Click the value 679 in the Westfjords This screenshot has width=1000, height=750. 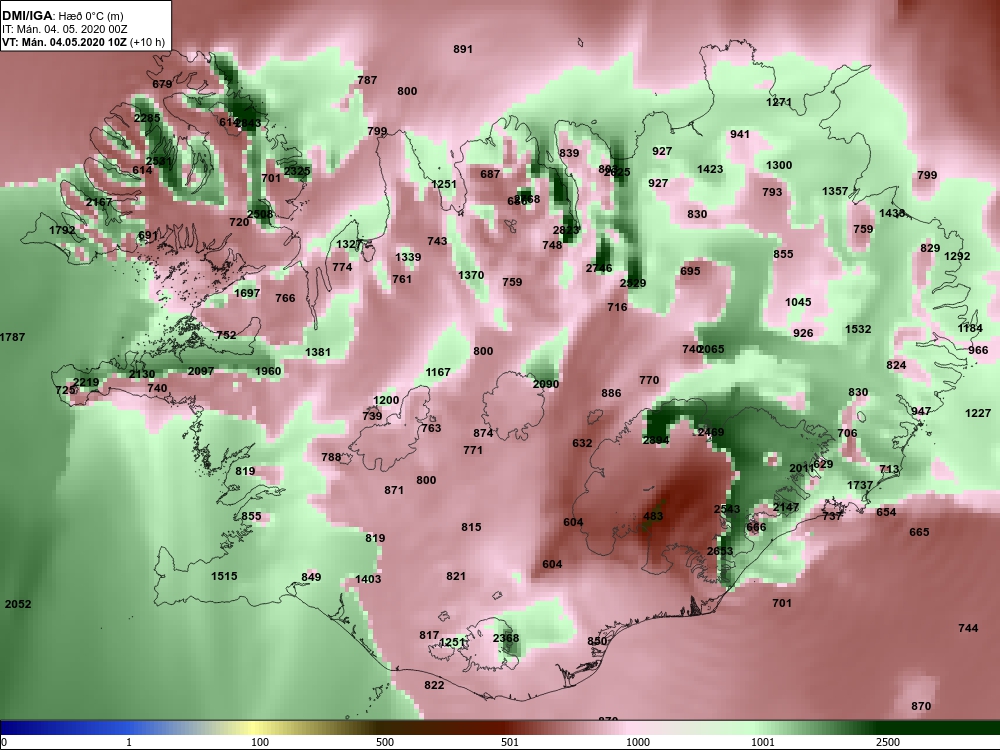[162, 84]
